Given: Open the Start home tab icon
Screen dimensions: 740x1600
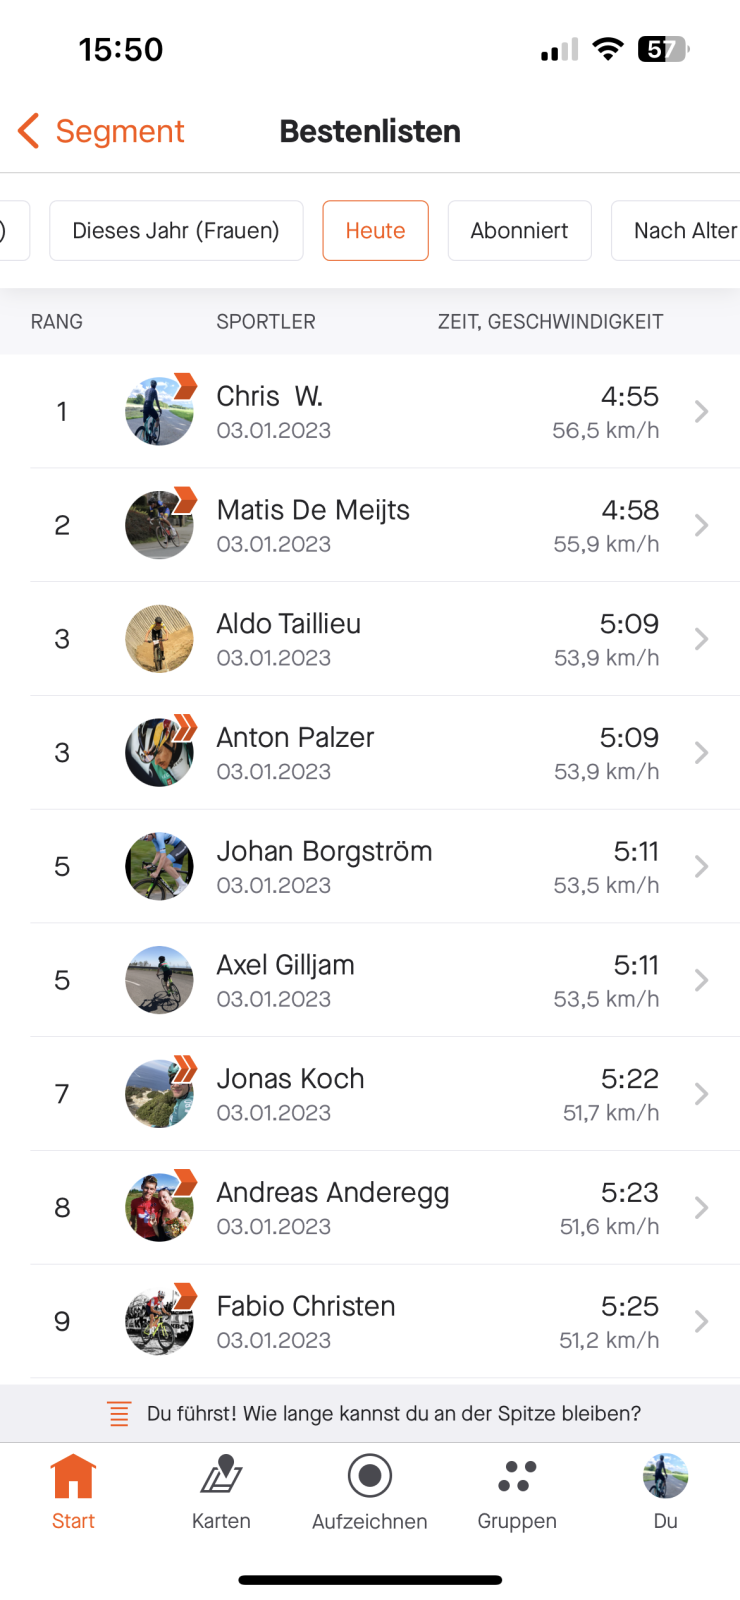Looking at the screenshot, I should click(73, 1477).
